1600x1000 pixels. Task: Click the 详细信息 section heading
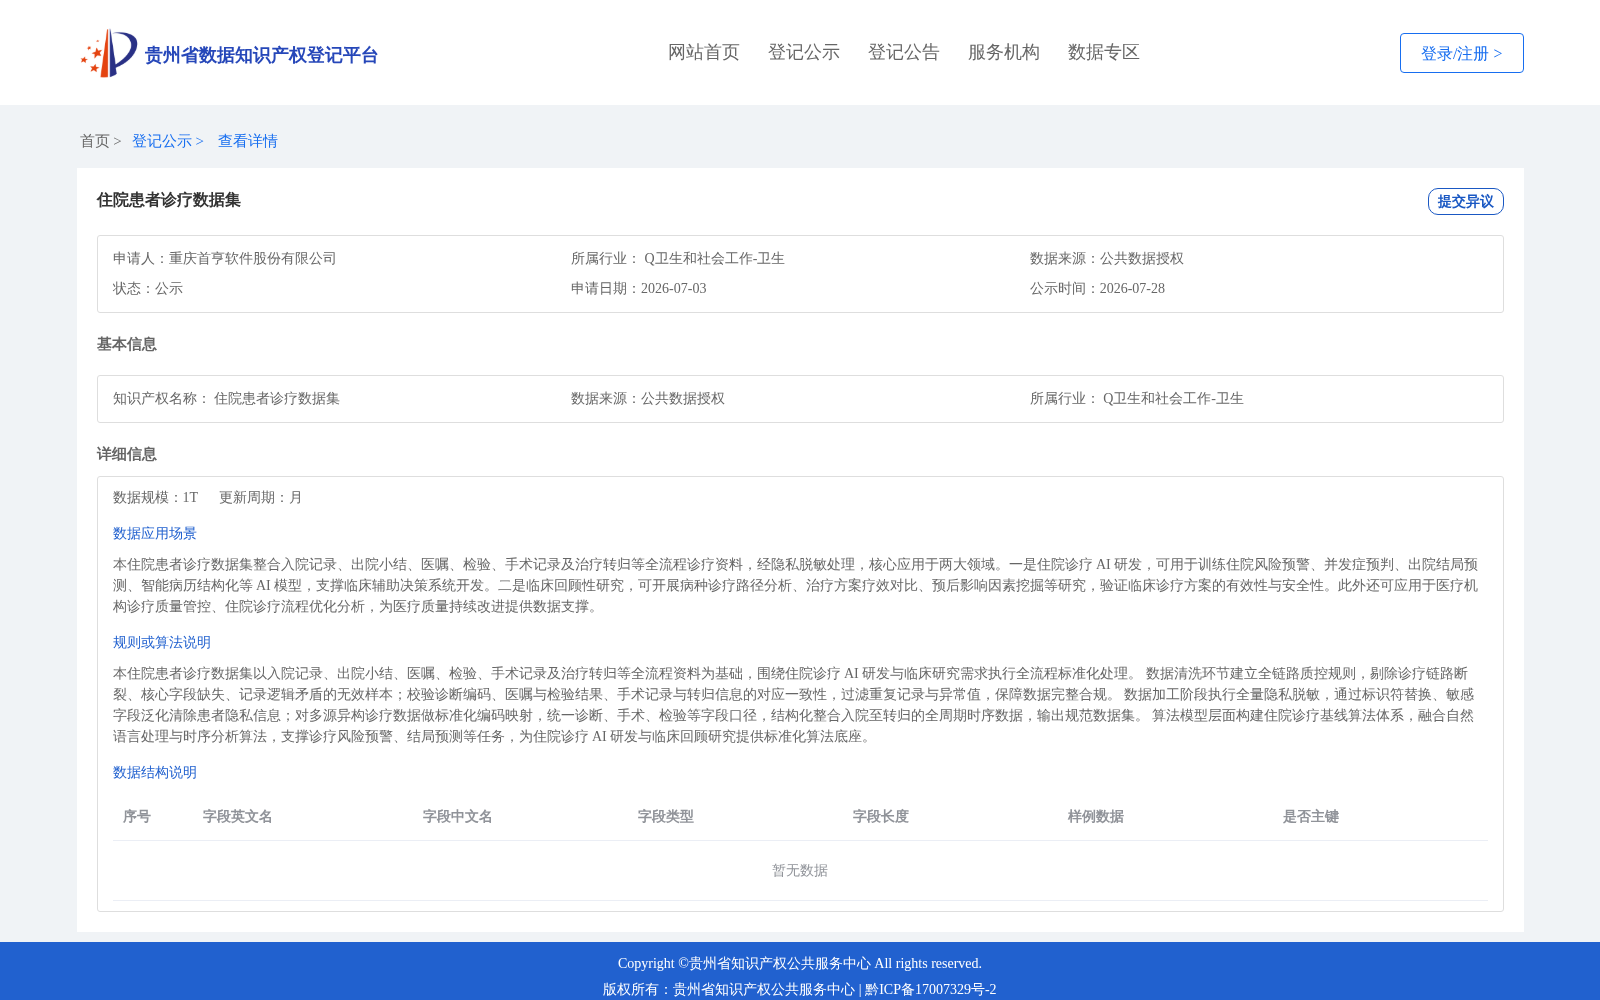(127, 454)
